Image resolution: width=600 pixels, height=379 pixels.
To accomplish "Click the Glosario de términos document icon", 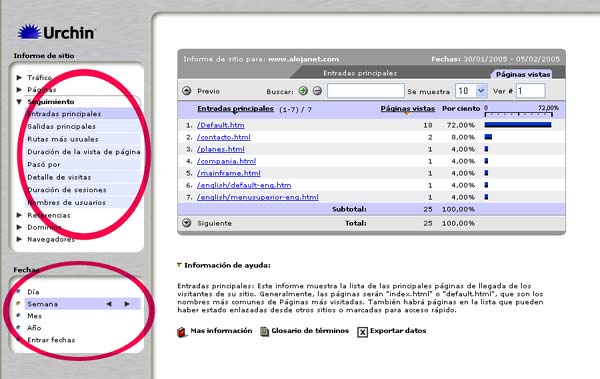I will pyautogui.click(x=264, y=332).
